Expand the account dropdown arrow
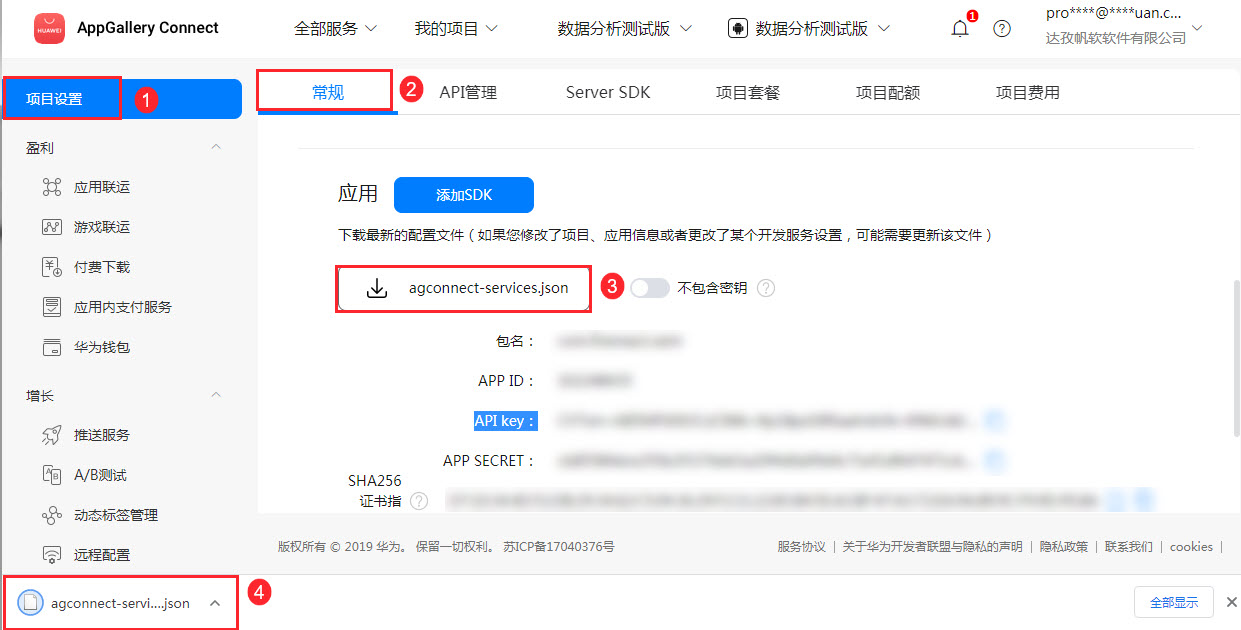Screen dimensions: 1241x630 coord(1198,28)
